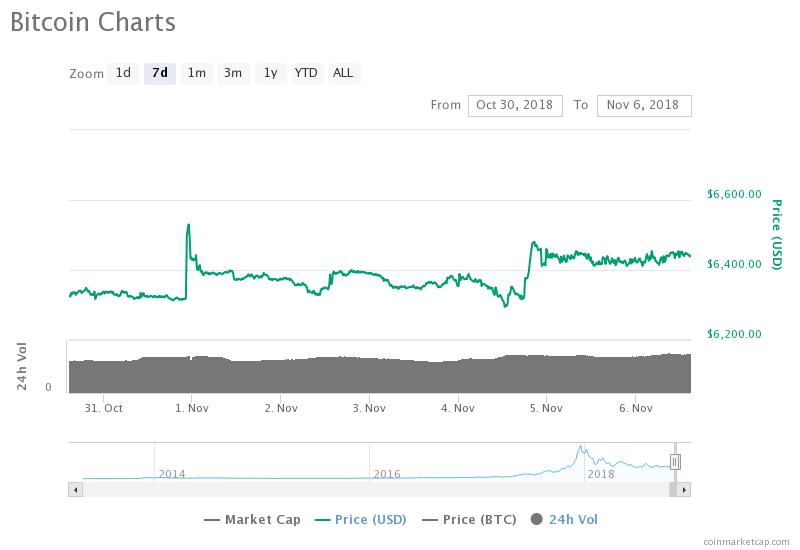Click the price peak on navigator chart
This screenshot has width=800, height=550.
click(x=580, y=447)
